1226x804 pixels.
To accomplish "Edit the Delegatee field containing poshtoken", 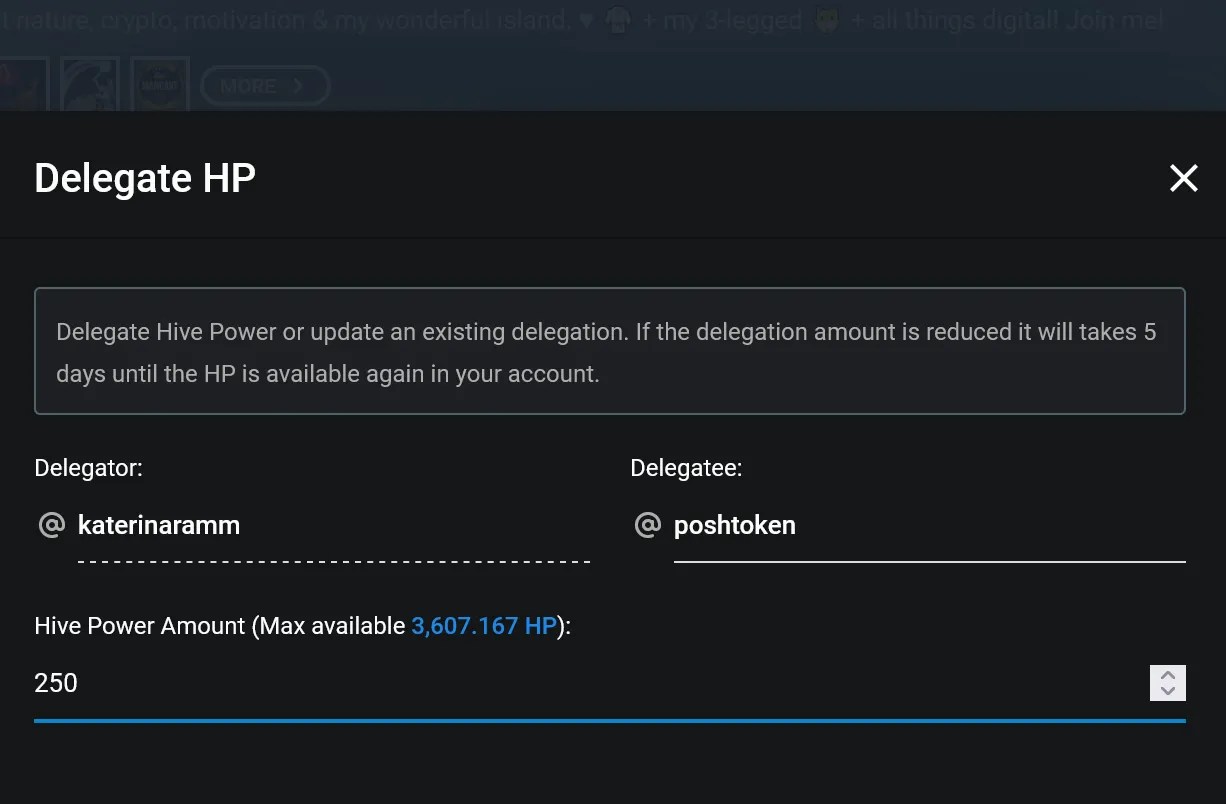I will point(929,526).
